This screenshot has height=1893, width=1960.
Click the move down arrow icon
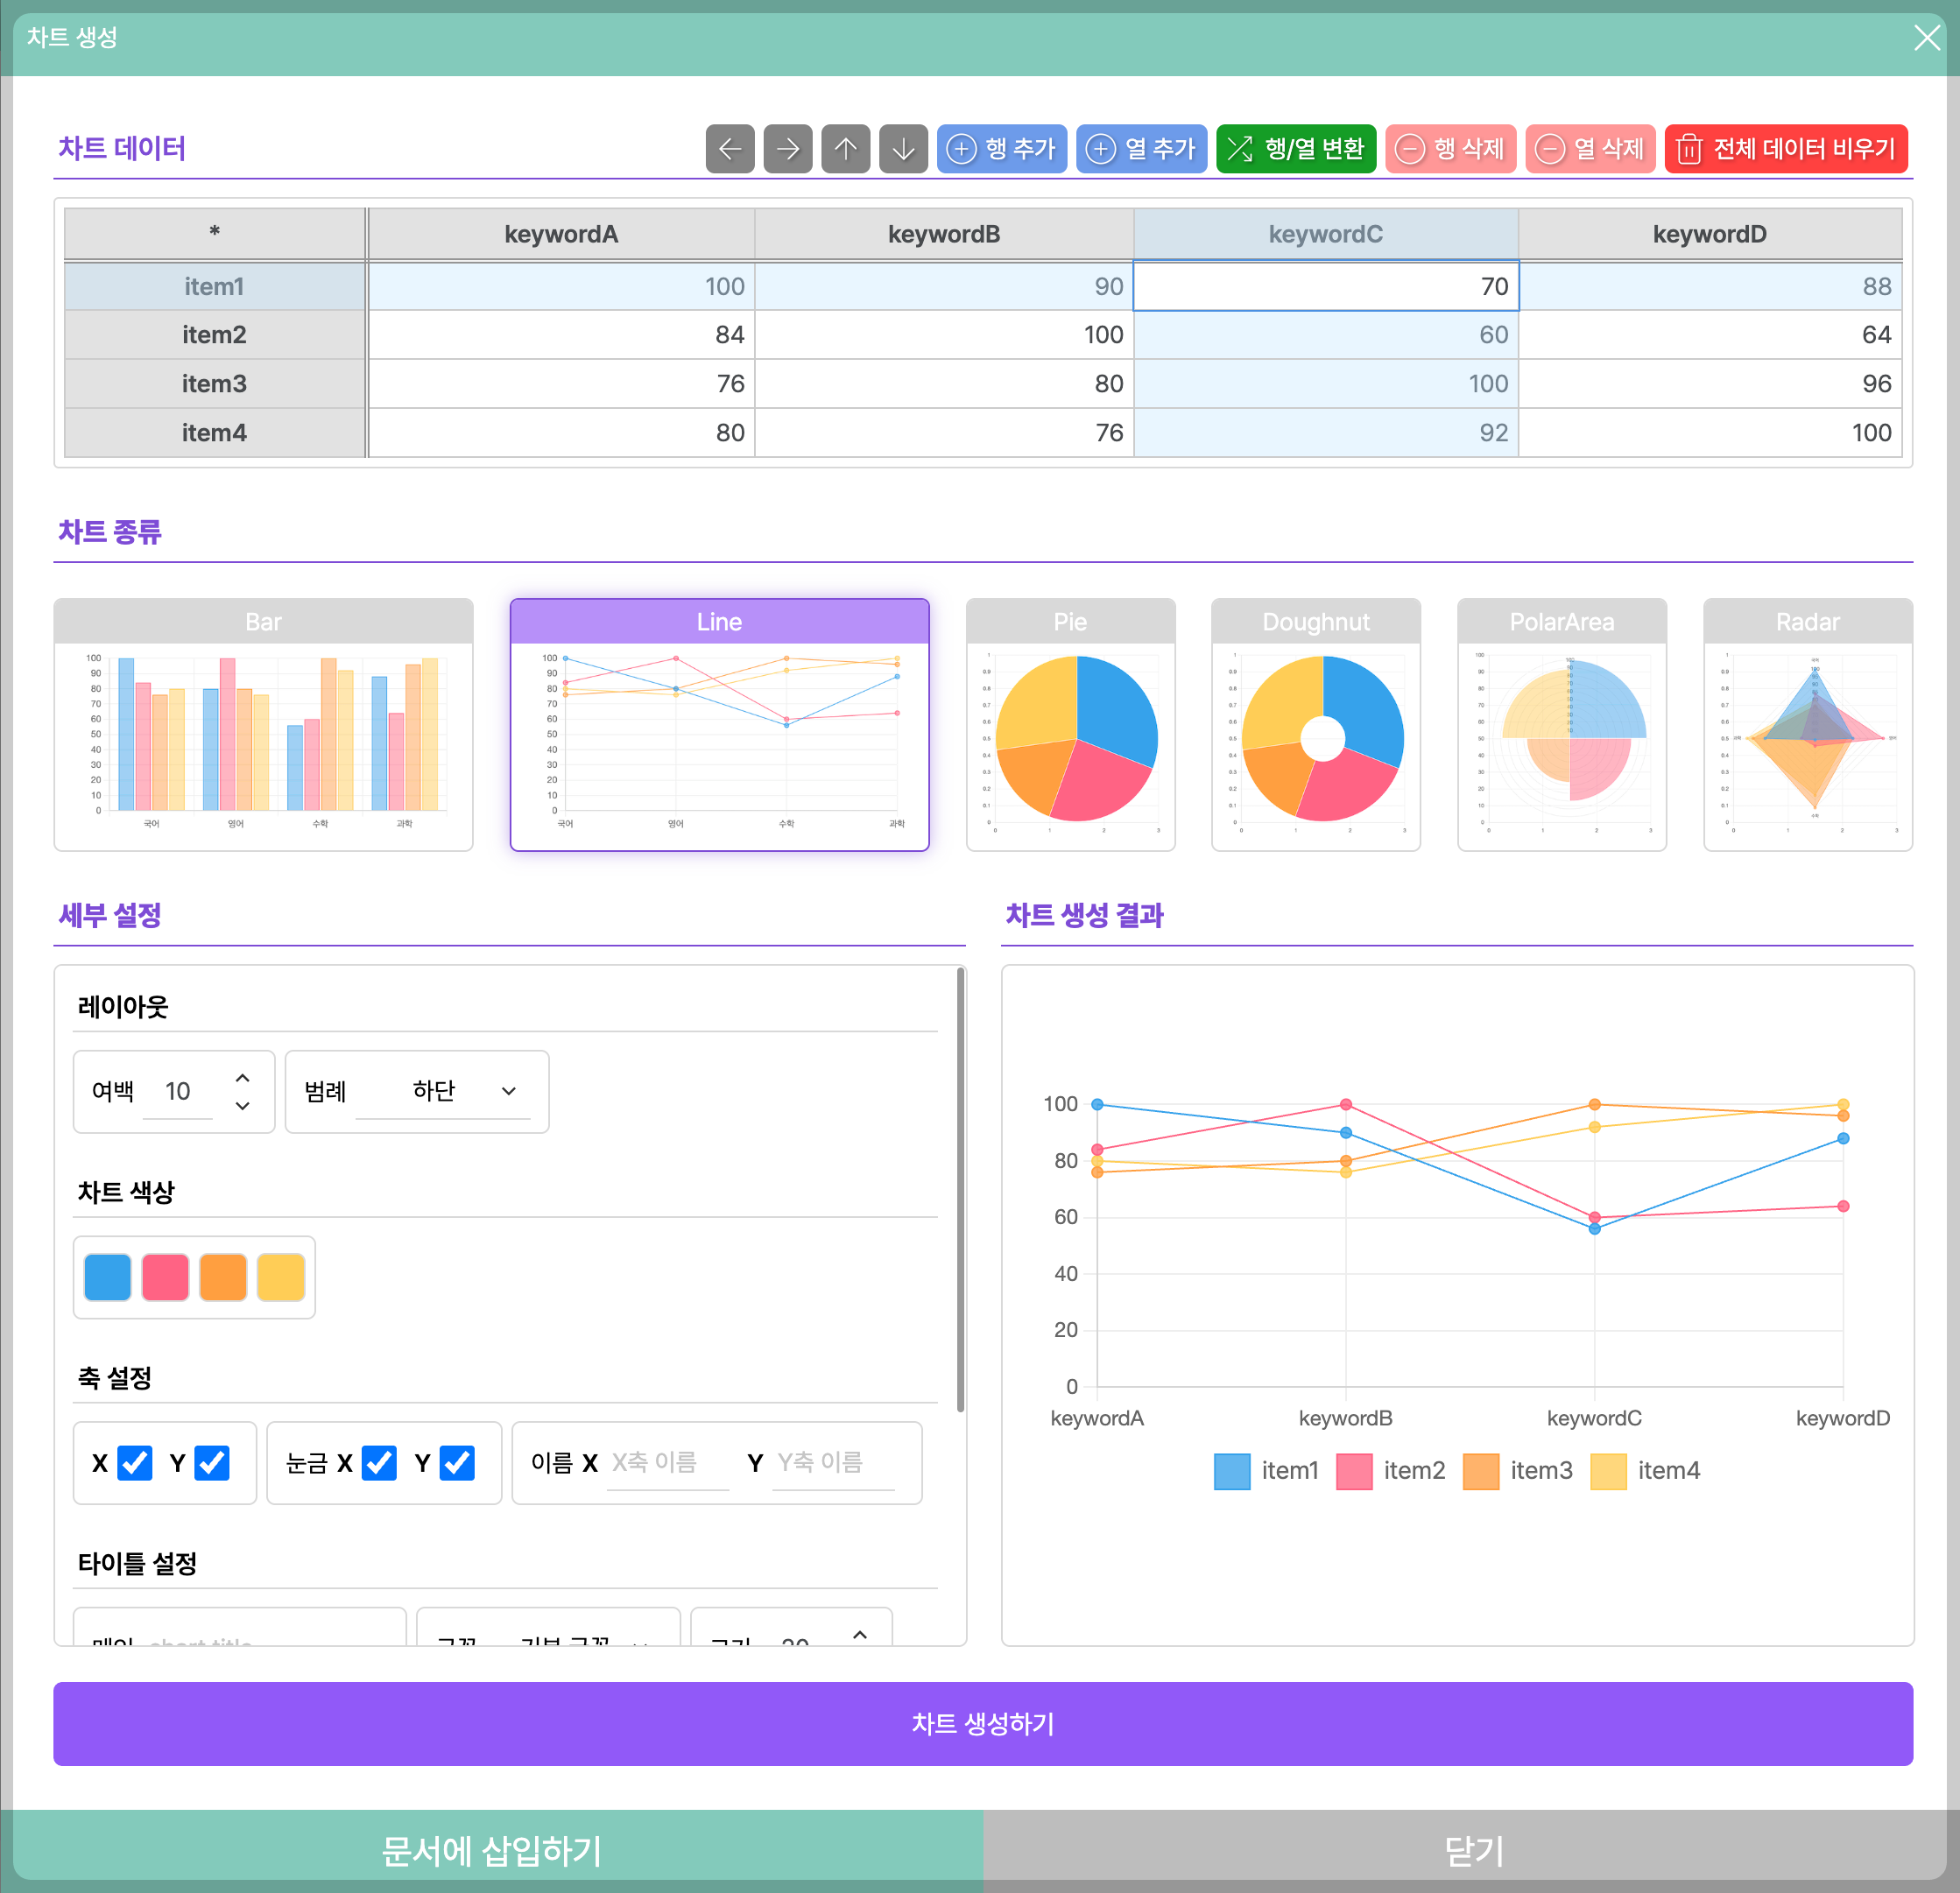[x=903, y=149]
